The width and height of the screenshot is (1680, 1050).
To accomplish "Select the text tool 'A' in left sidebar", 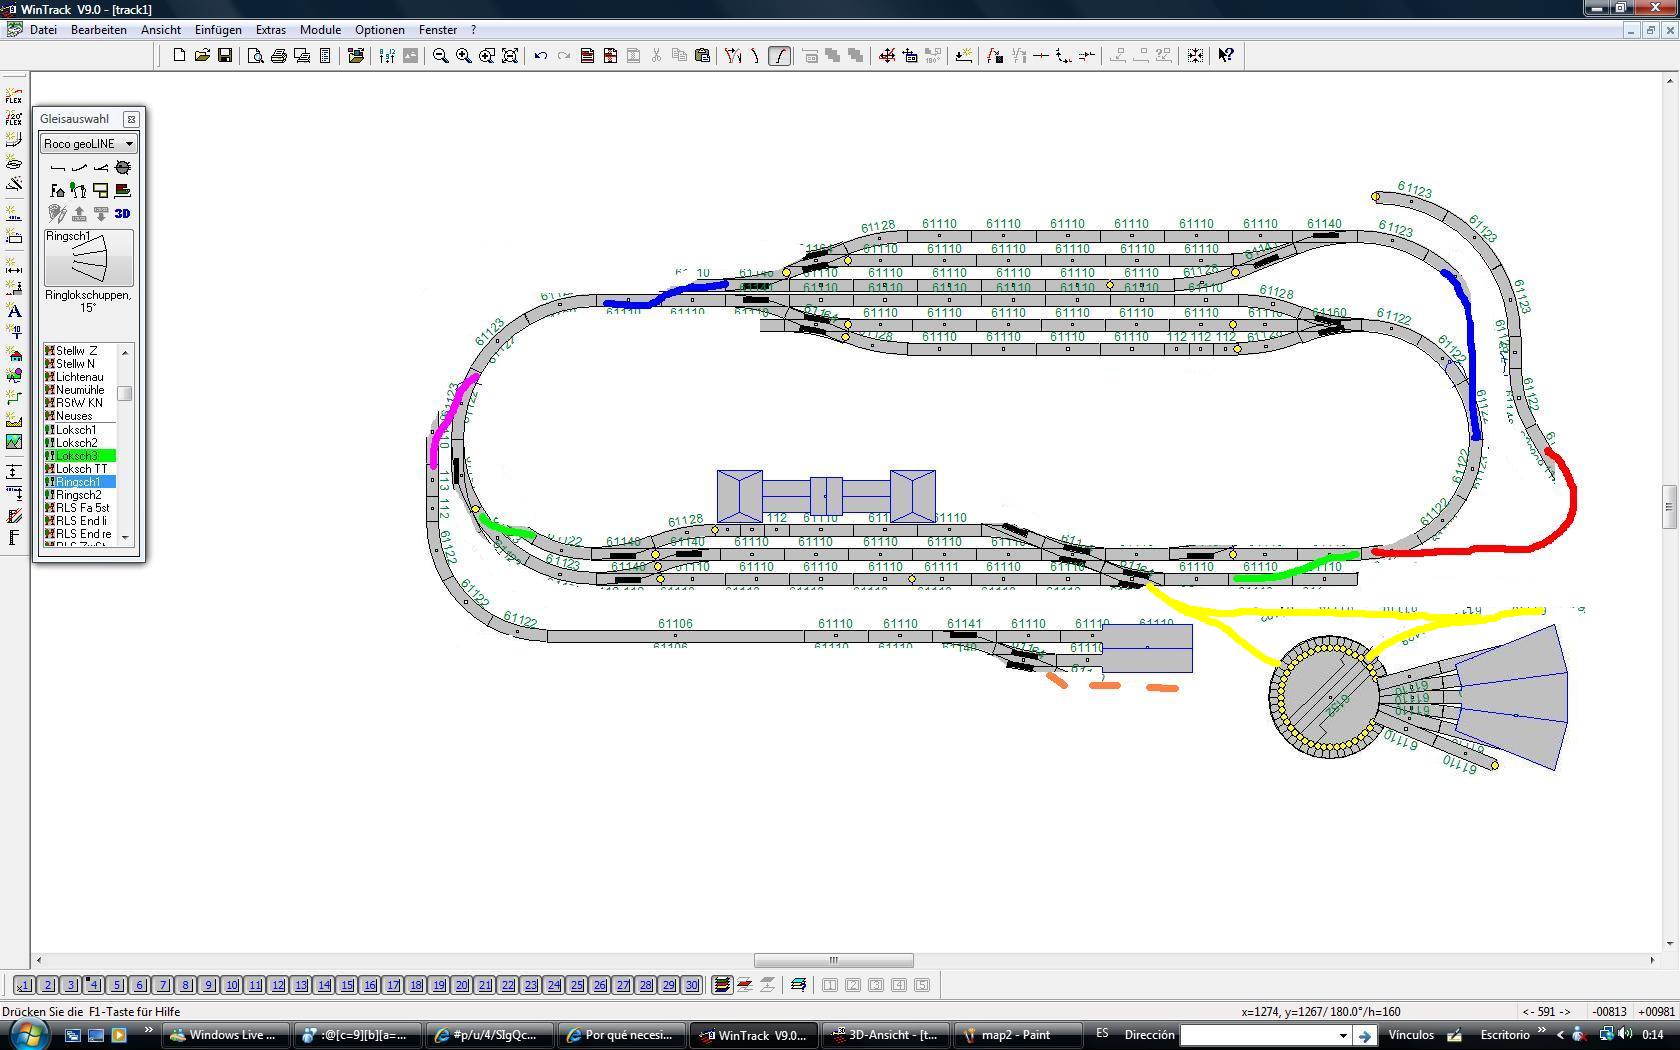I will [14, 311].
